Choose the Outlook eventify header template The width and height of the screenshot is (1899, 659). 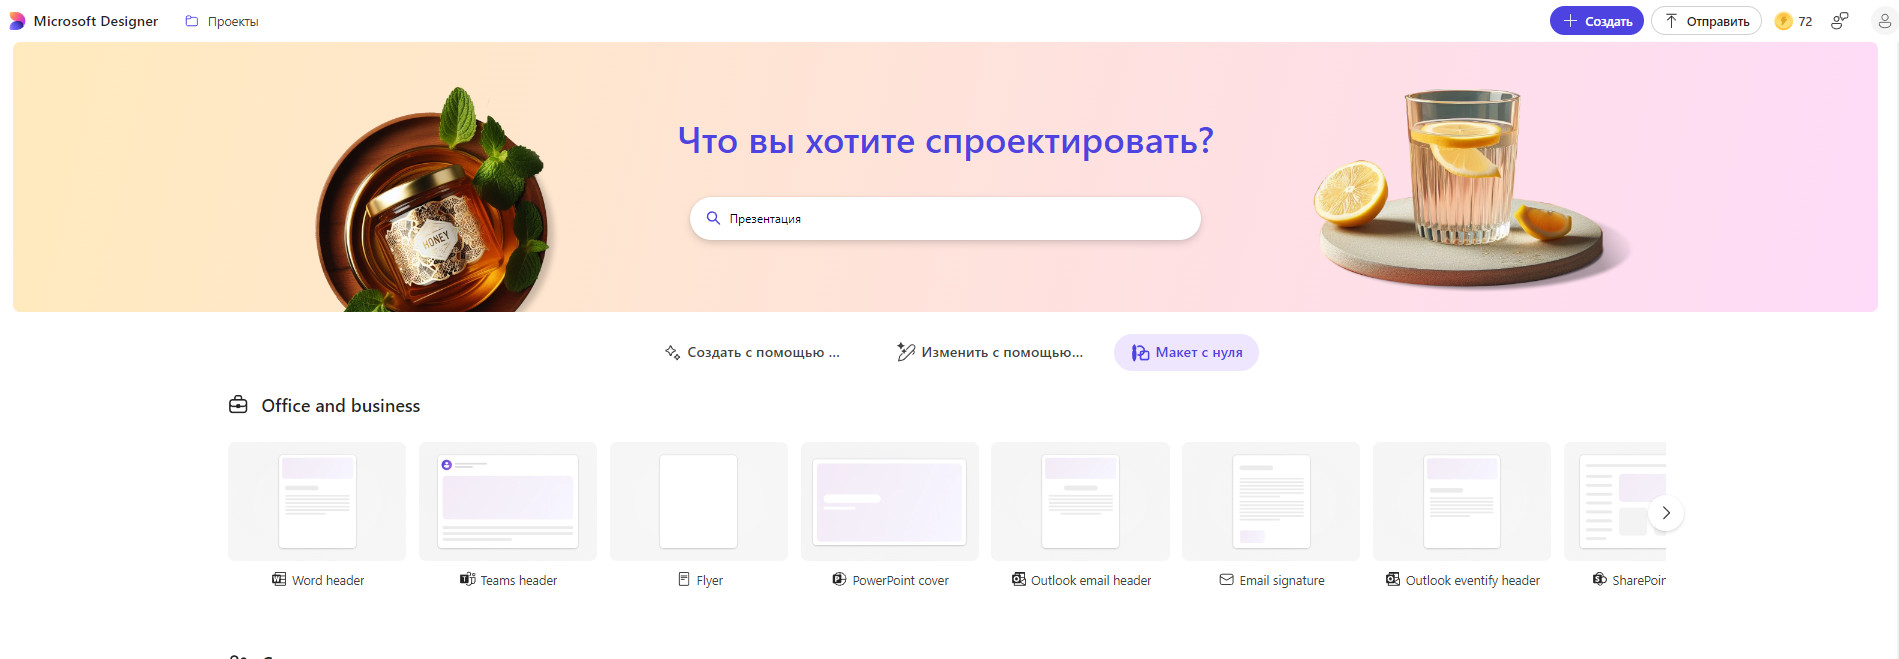pyautogui.click(x=1461, y=501)
